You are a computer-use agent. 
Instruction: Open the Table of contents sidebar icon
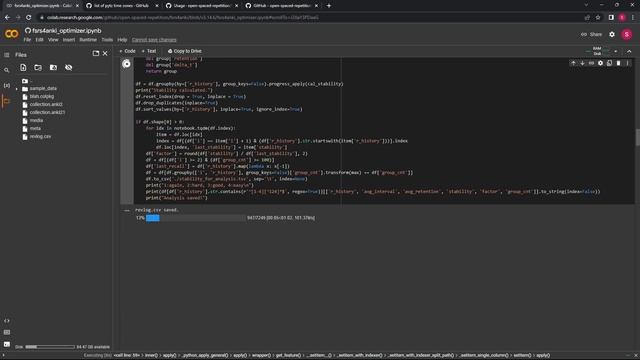coord(7,55)
